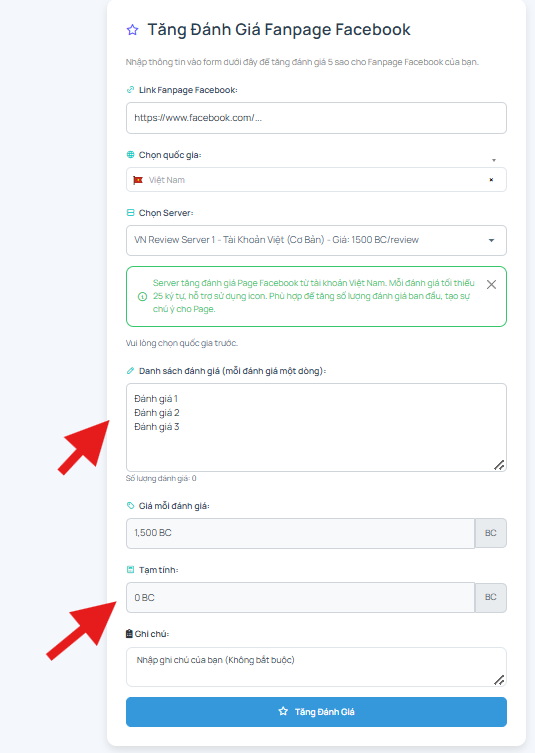Click the calculator icon beside Tạm tính
This screenshot has height=753, width=535.
(130, 570)
